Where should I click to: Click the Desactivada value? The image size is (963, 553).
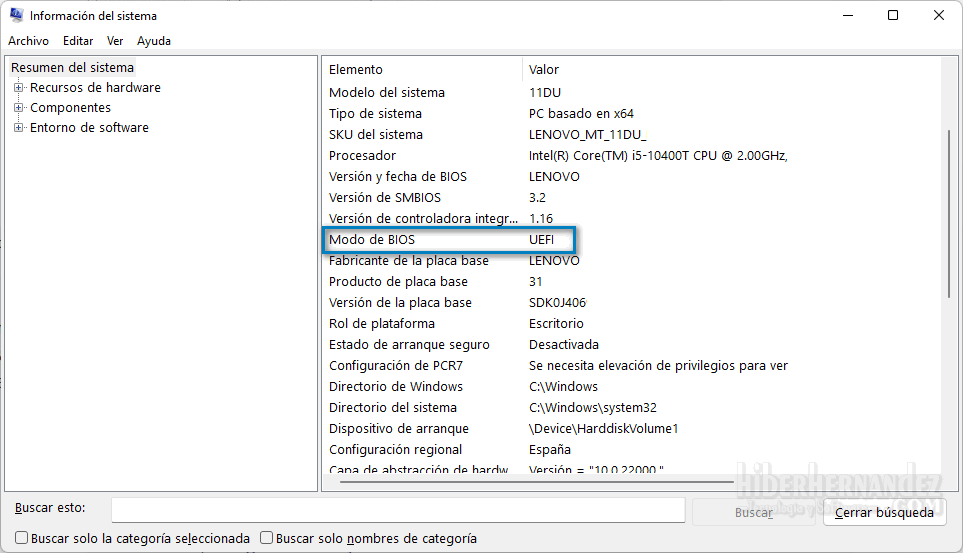pyautogui.click(x=564, y=344)
